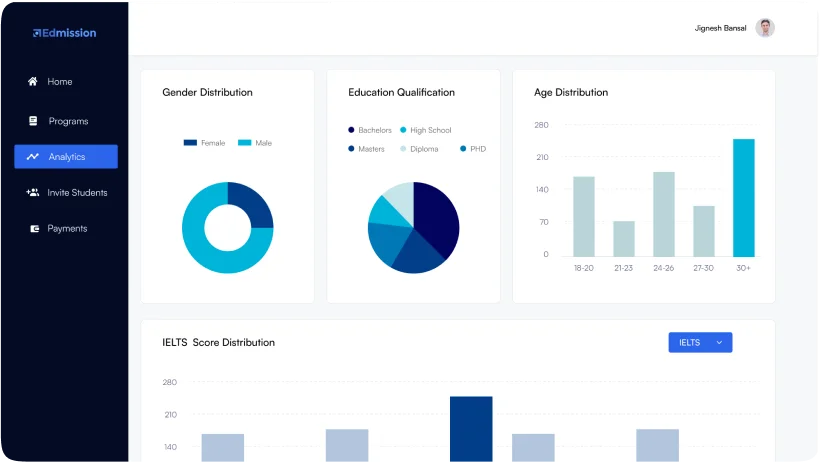Screen dimensions: 820x462
Task: Toggle Female legend swatch
Action: tap(190, 142)
